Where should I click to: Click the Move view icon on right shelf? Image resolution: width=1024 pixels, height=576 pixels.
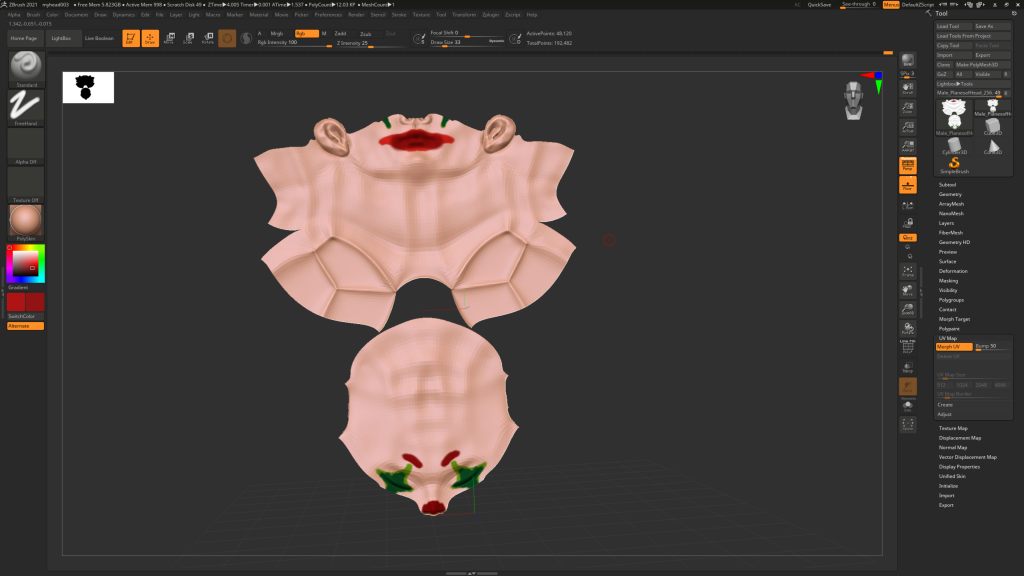(x=908, y=291)
